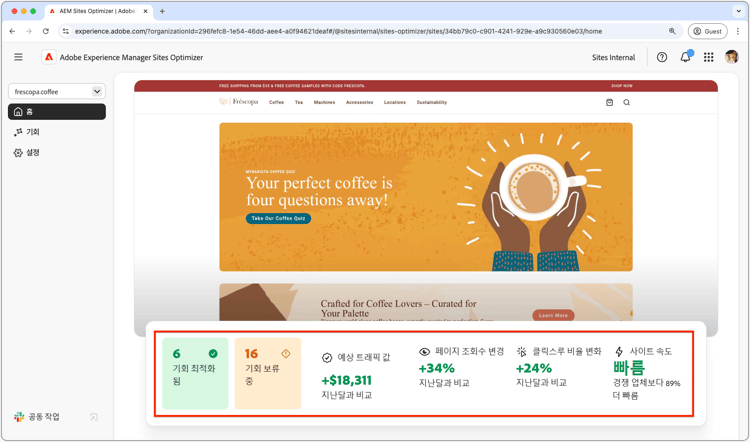The width and height of the screenshot is (750, 442).
Task: Click SHOP NOW in the red banner
Action: click(x=622, y=86)
